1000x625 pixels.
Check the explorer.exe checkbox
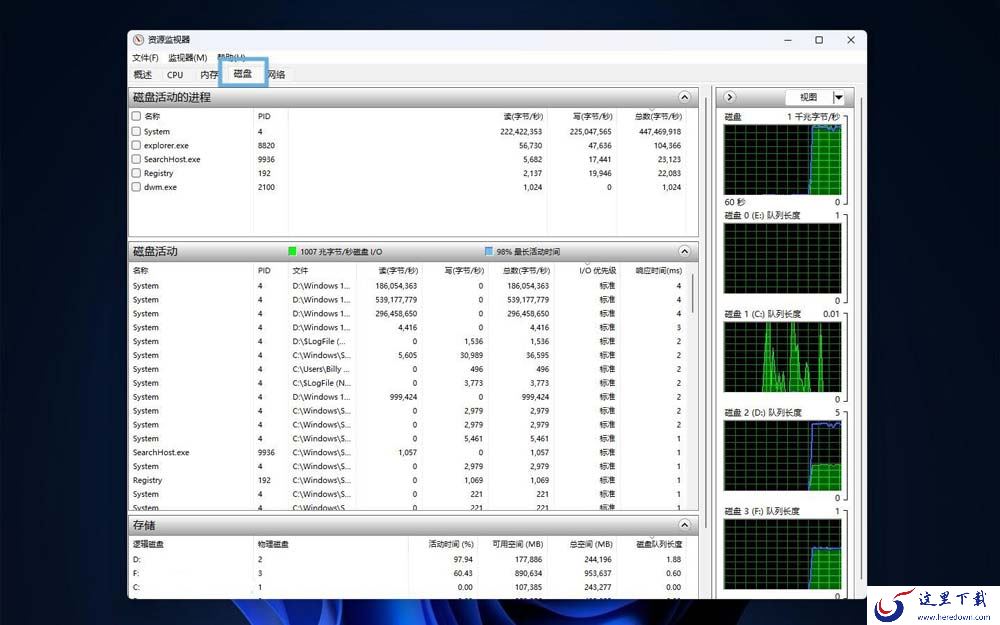click(136, 145)
